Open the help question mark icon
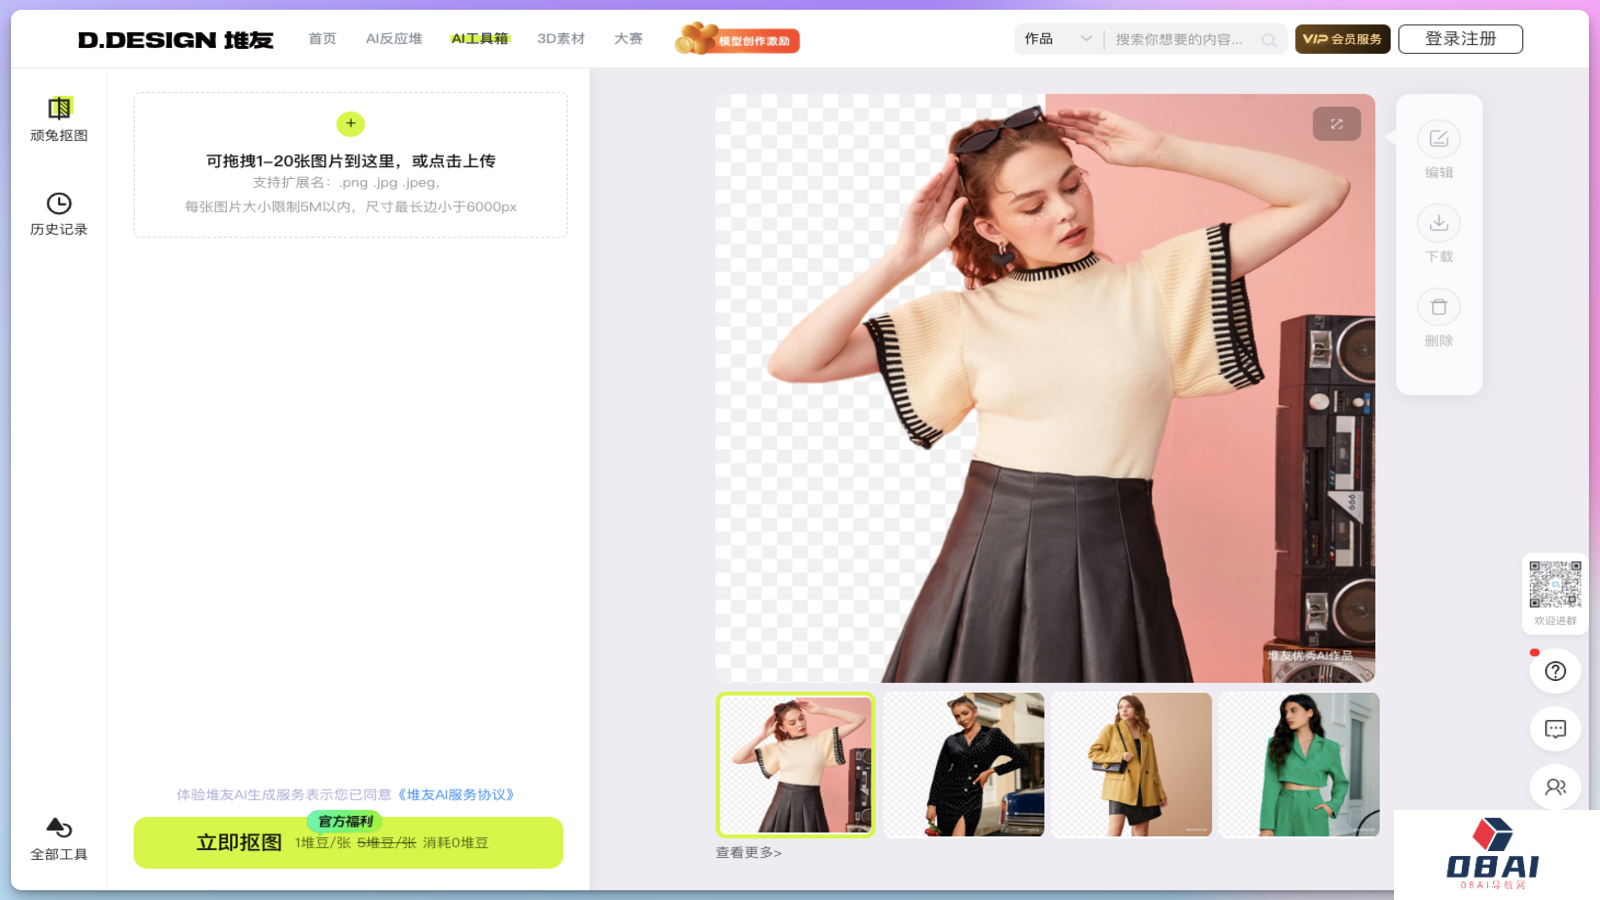The image size is (1600, 900). 1554,670
